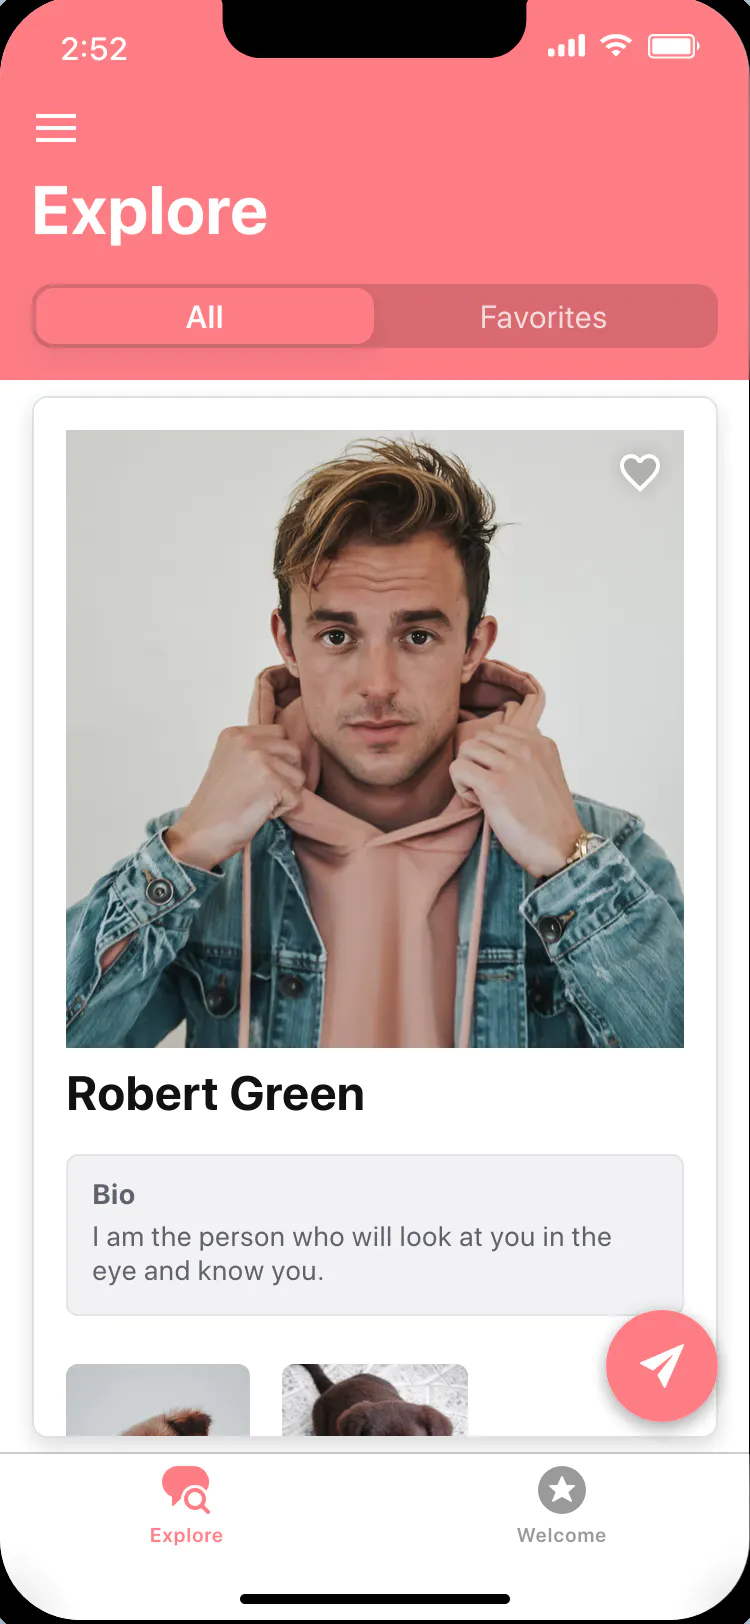750x1624 pixels.
Task: Tap the battery status icon
Action: click(x=674, y=46)
